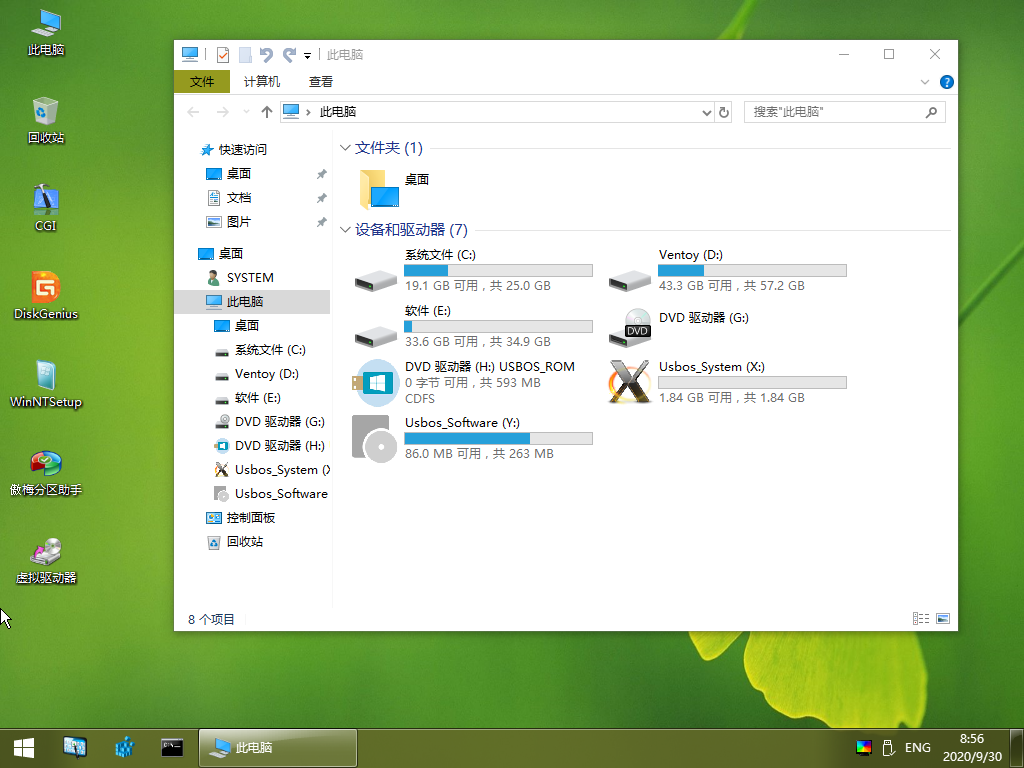Click the refresh button in address bar
Image resolution: width=1024 pixels, height=768 pixels.
click(724, 112)
